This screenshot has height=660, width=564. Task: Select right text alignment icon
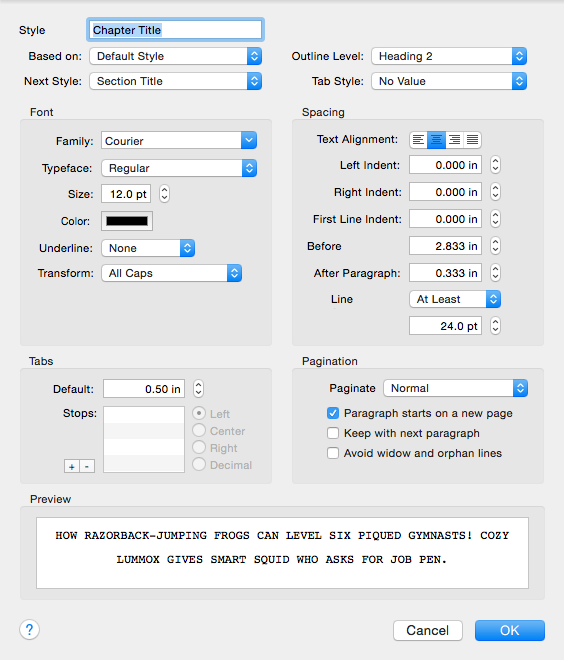(x=454, y=139)
